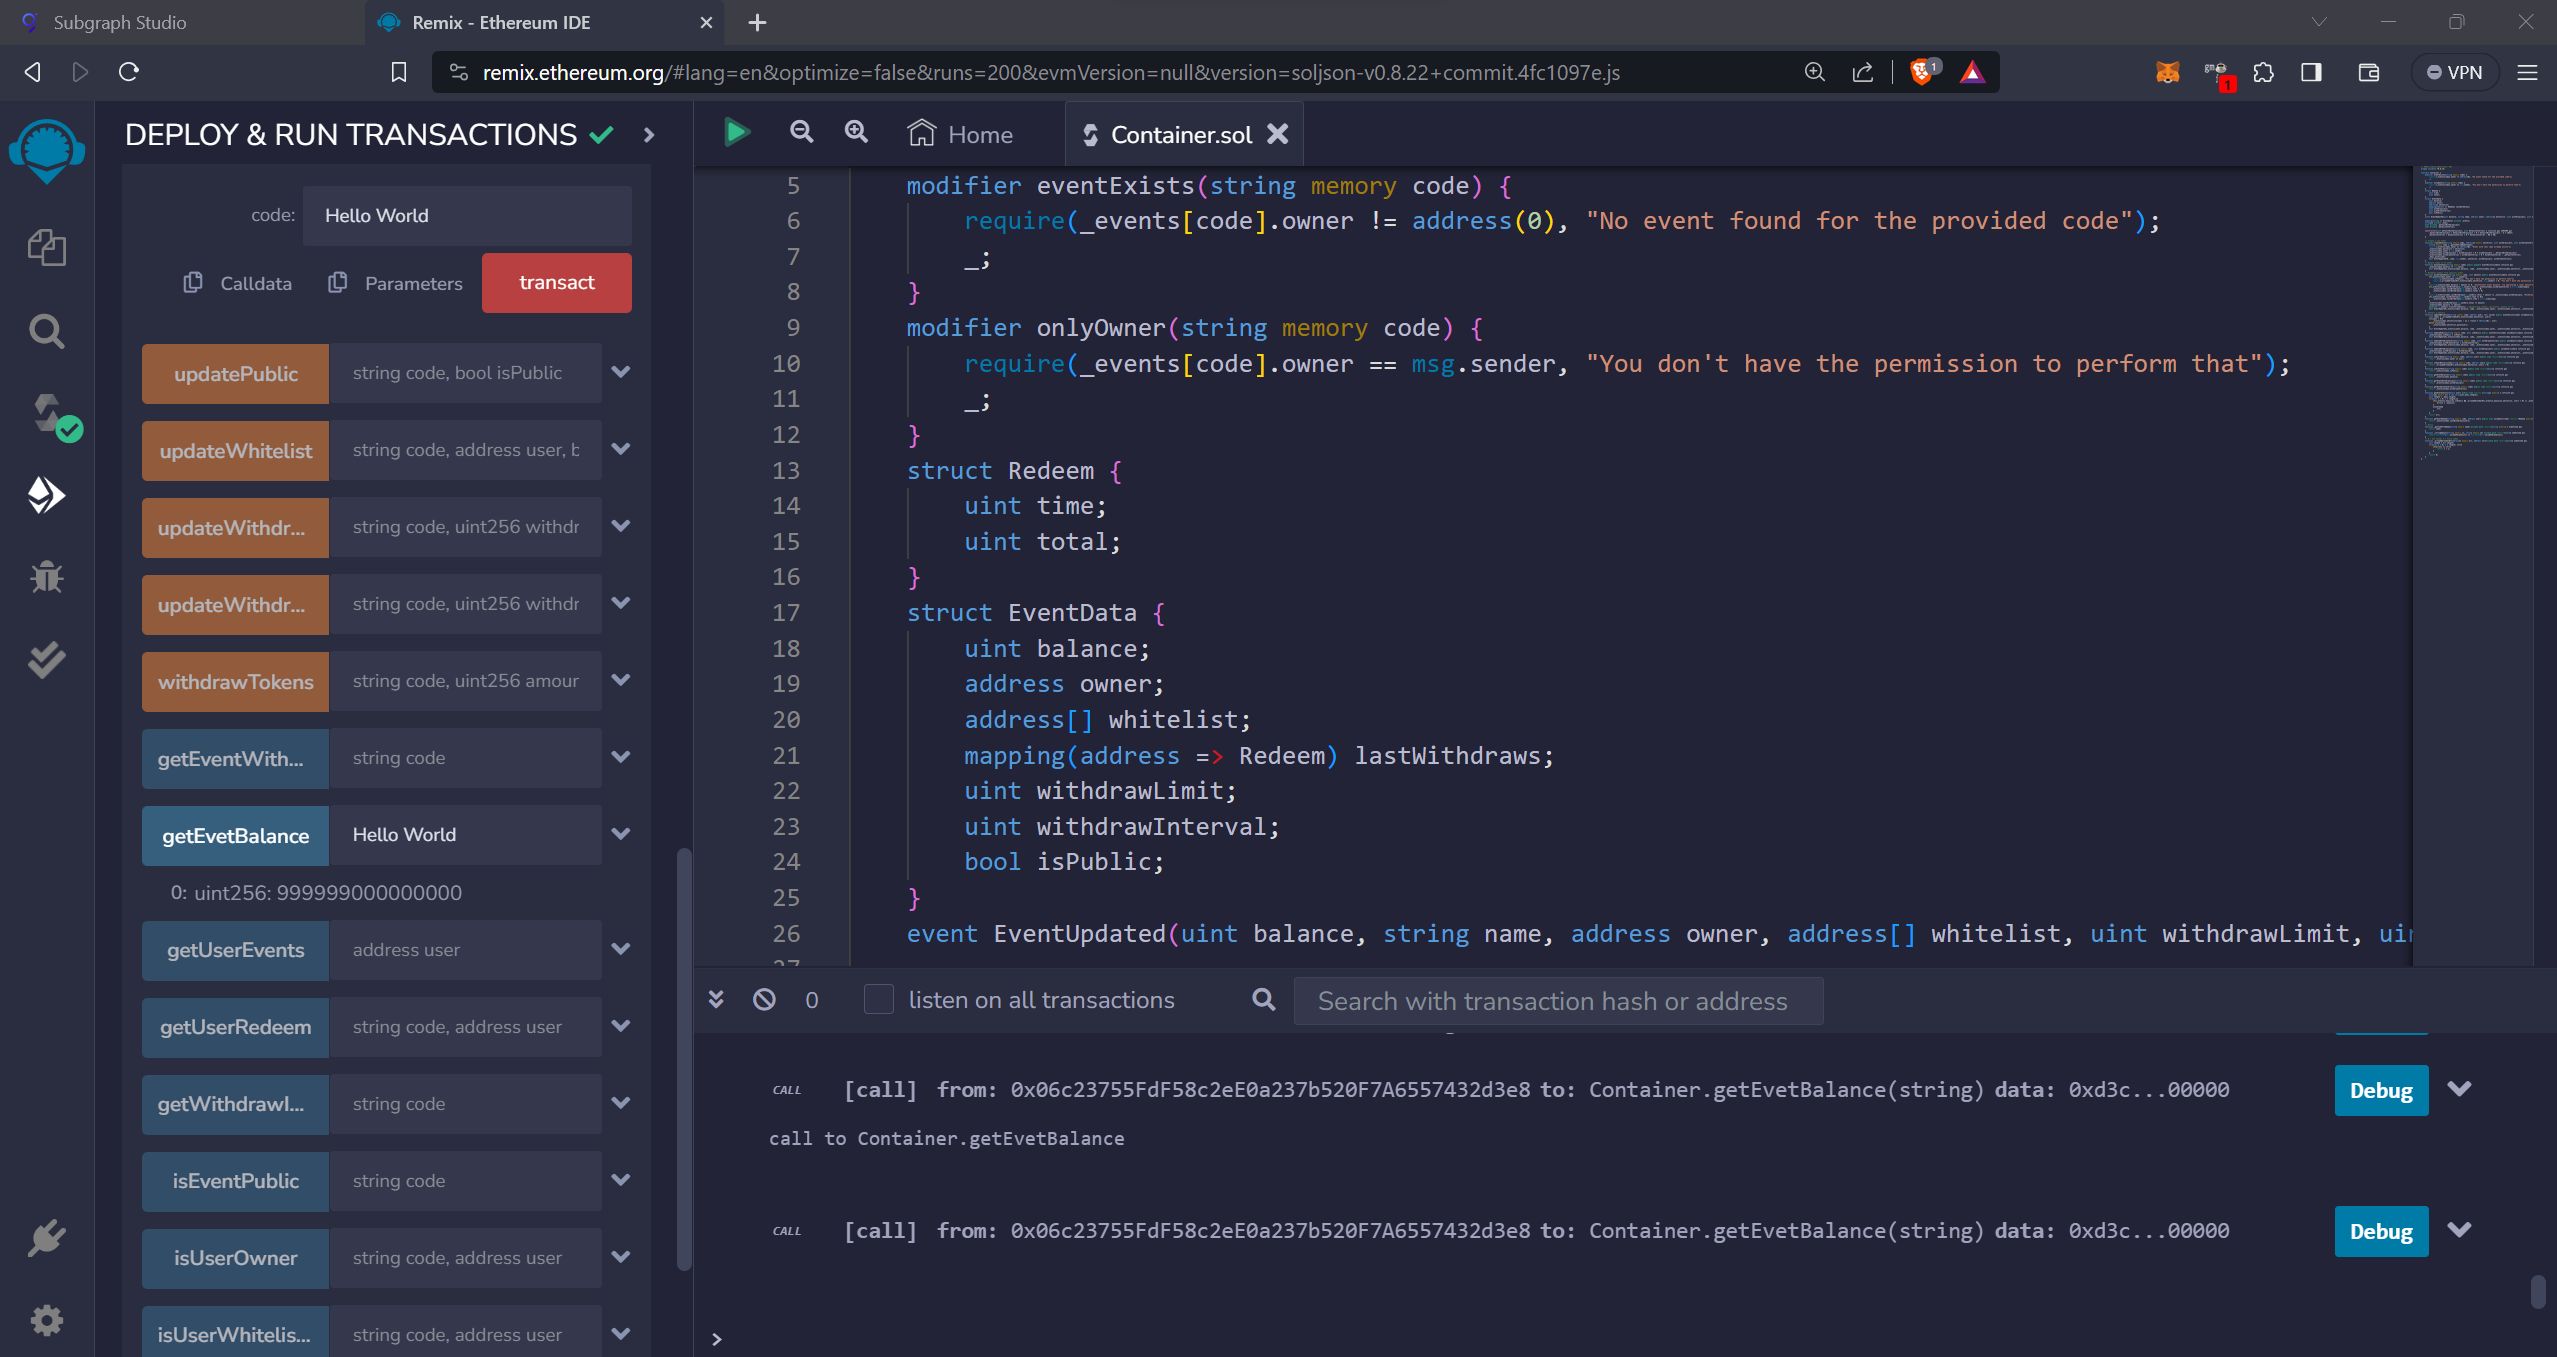Screen dimensions: 2557x1357
Task: Copy Parameters to clipboard icon
Action: (338, 283)
